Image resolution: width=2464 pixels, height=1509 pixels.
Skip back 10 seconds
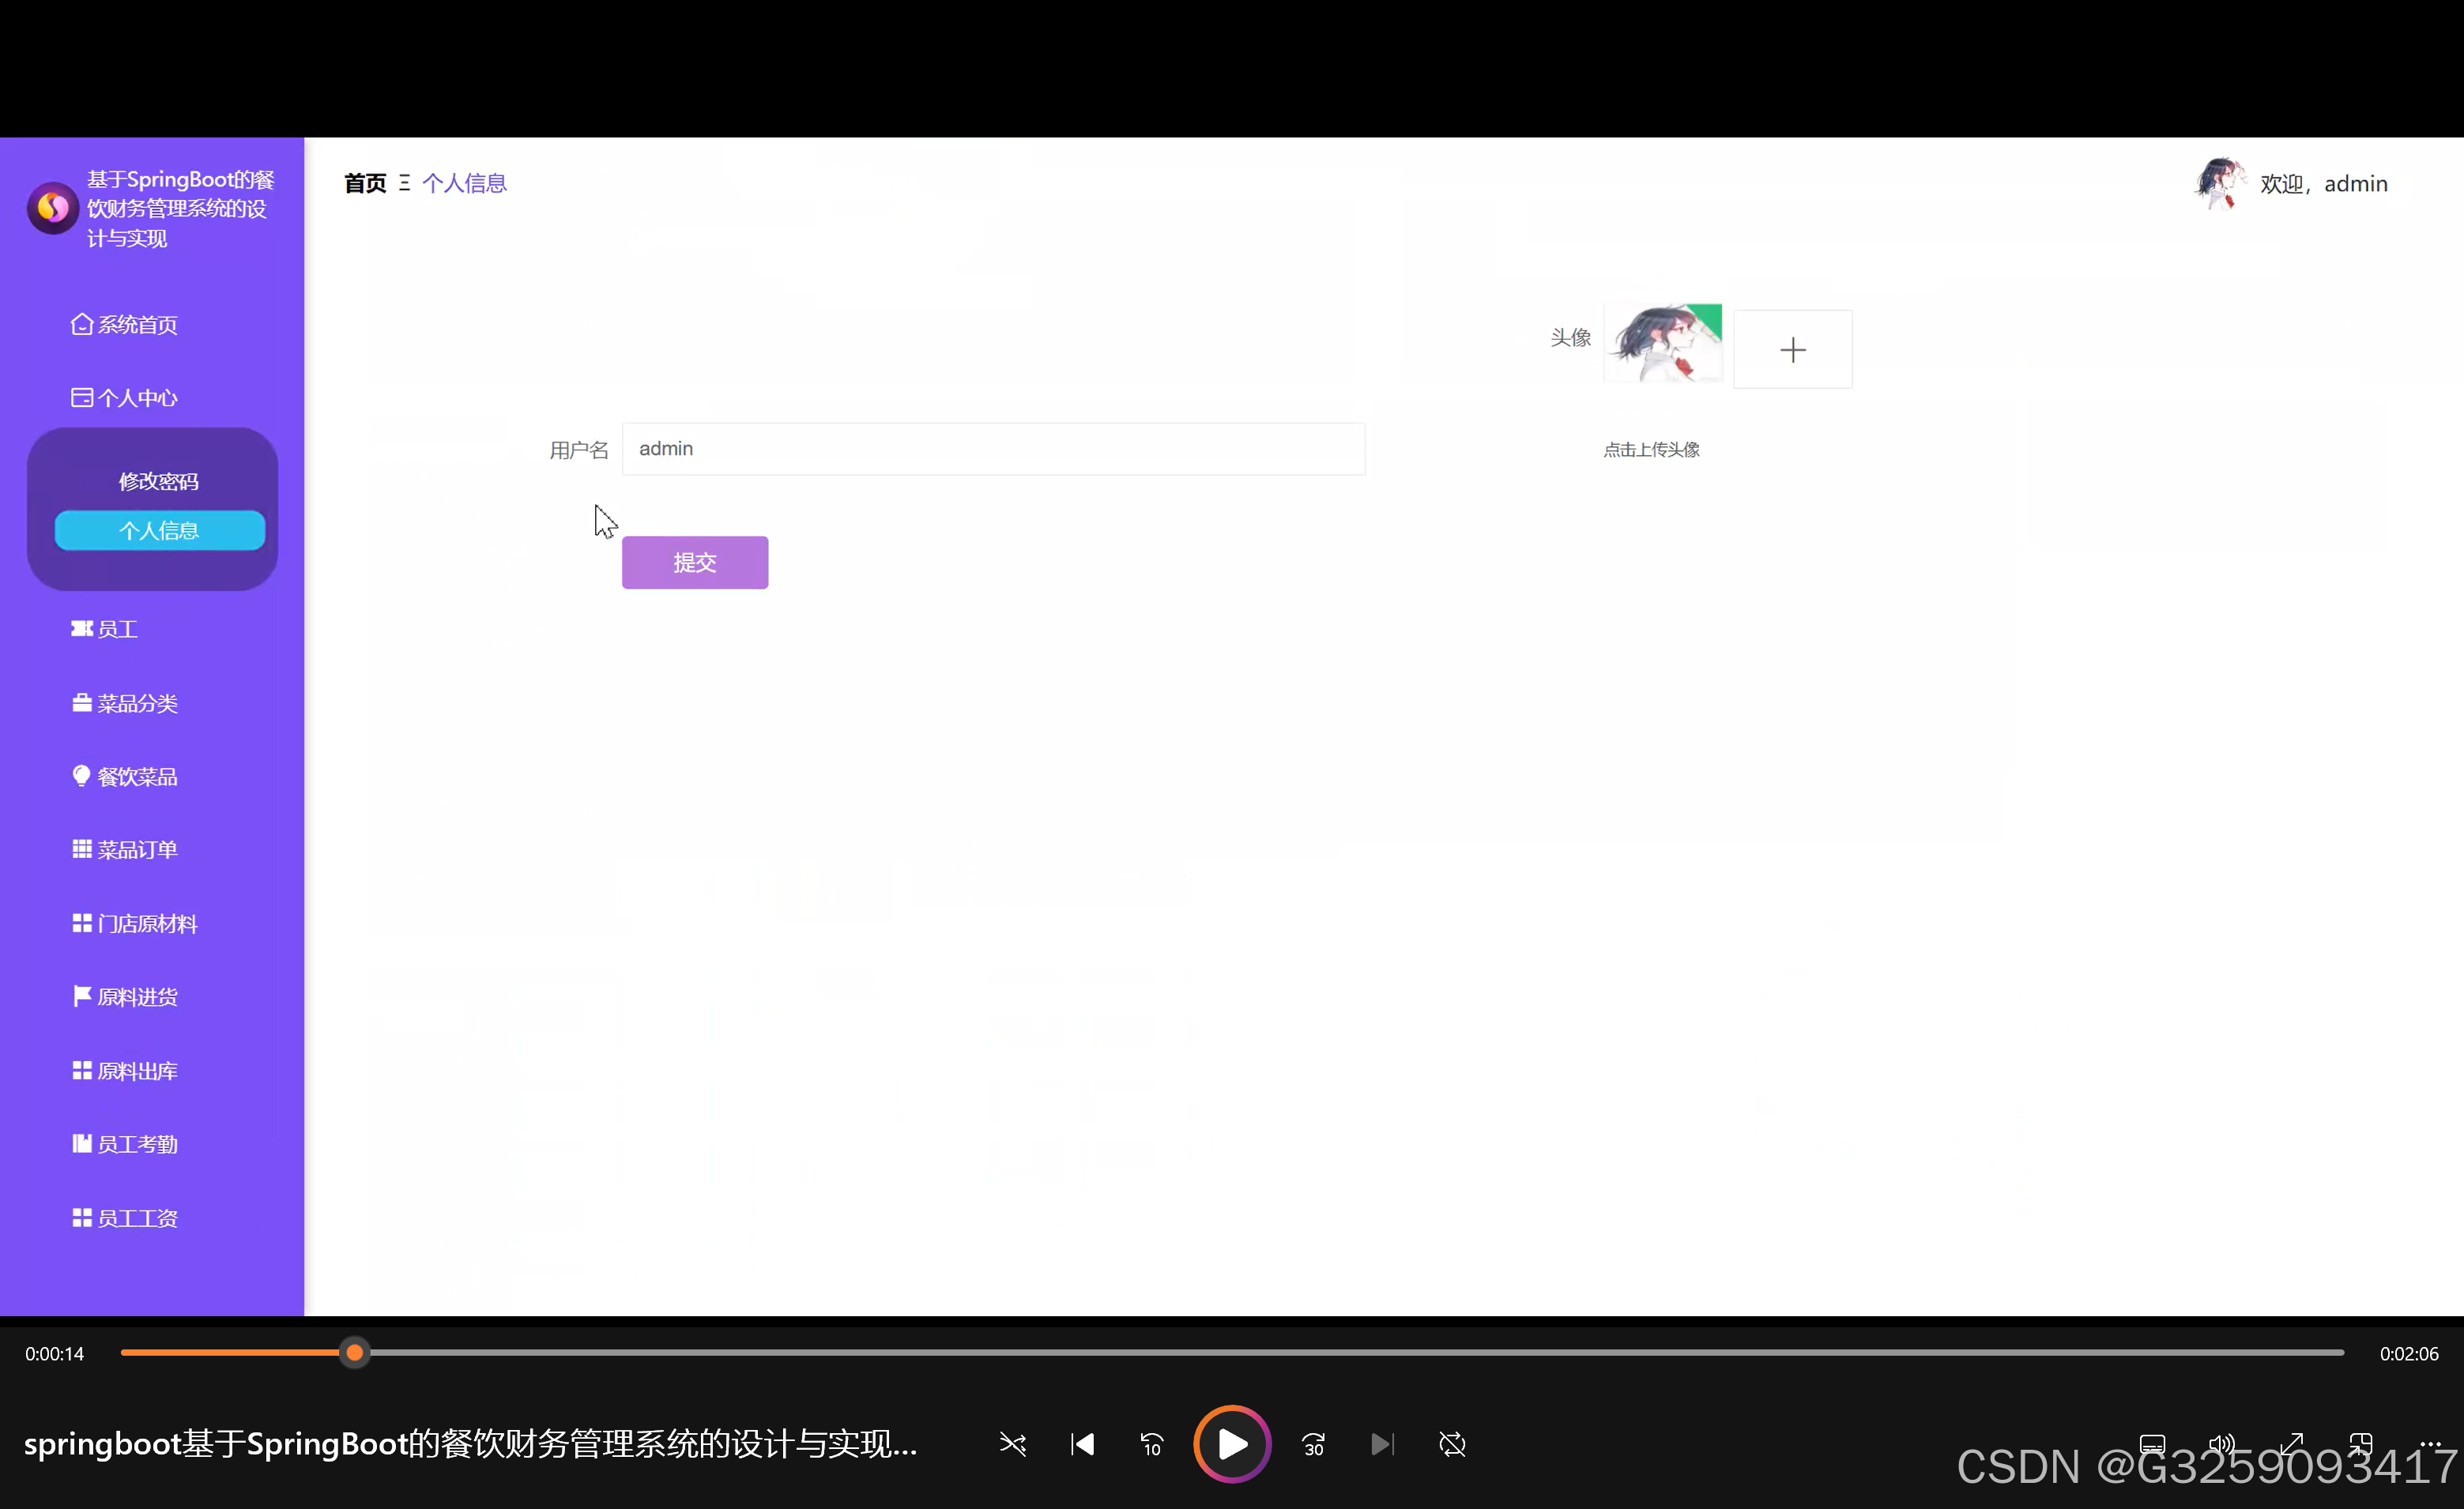click(x=1152, y=1444)
